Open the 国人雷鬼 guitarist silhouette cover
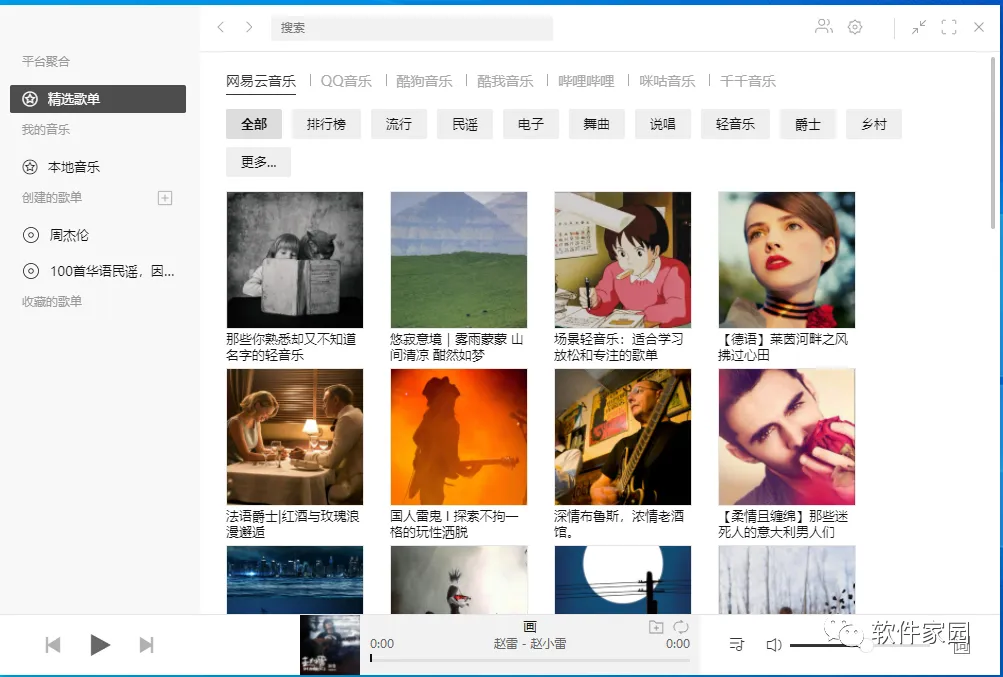Viewport: 1003px width, 677px height. (459, 437)
